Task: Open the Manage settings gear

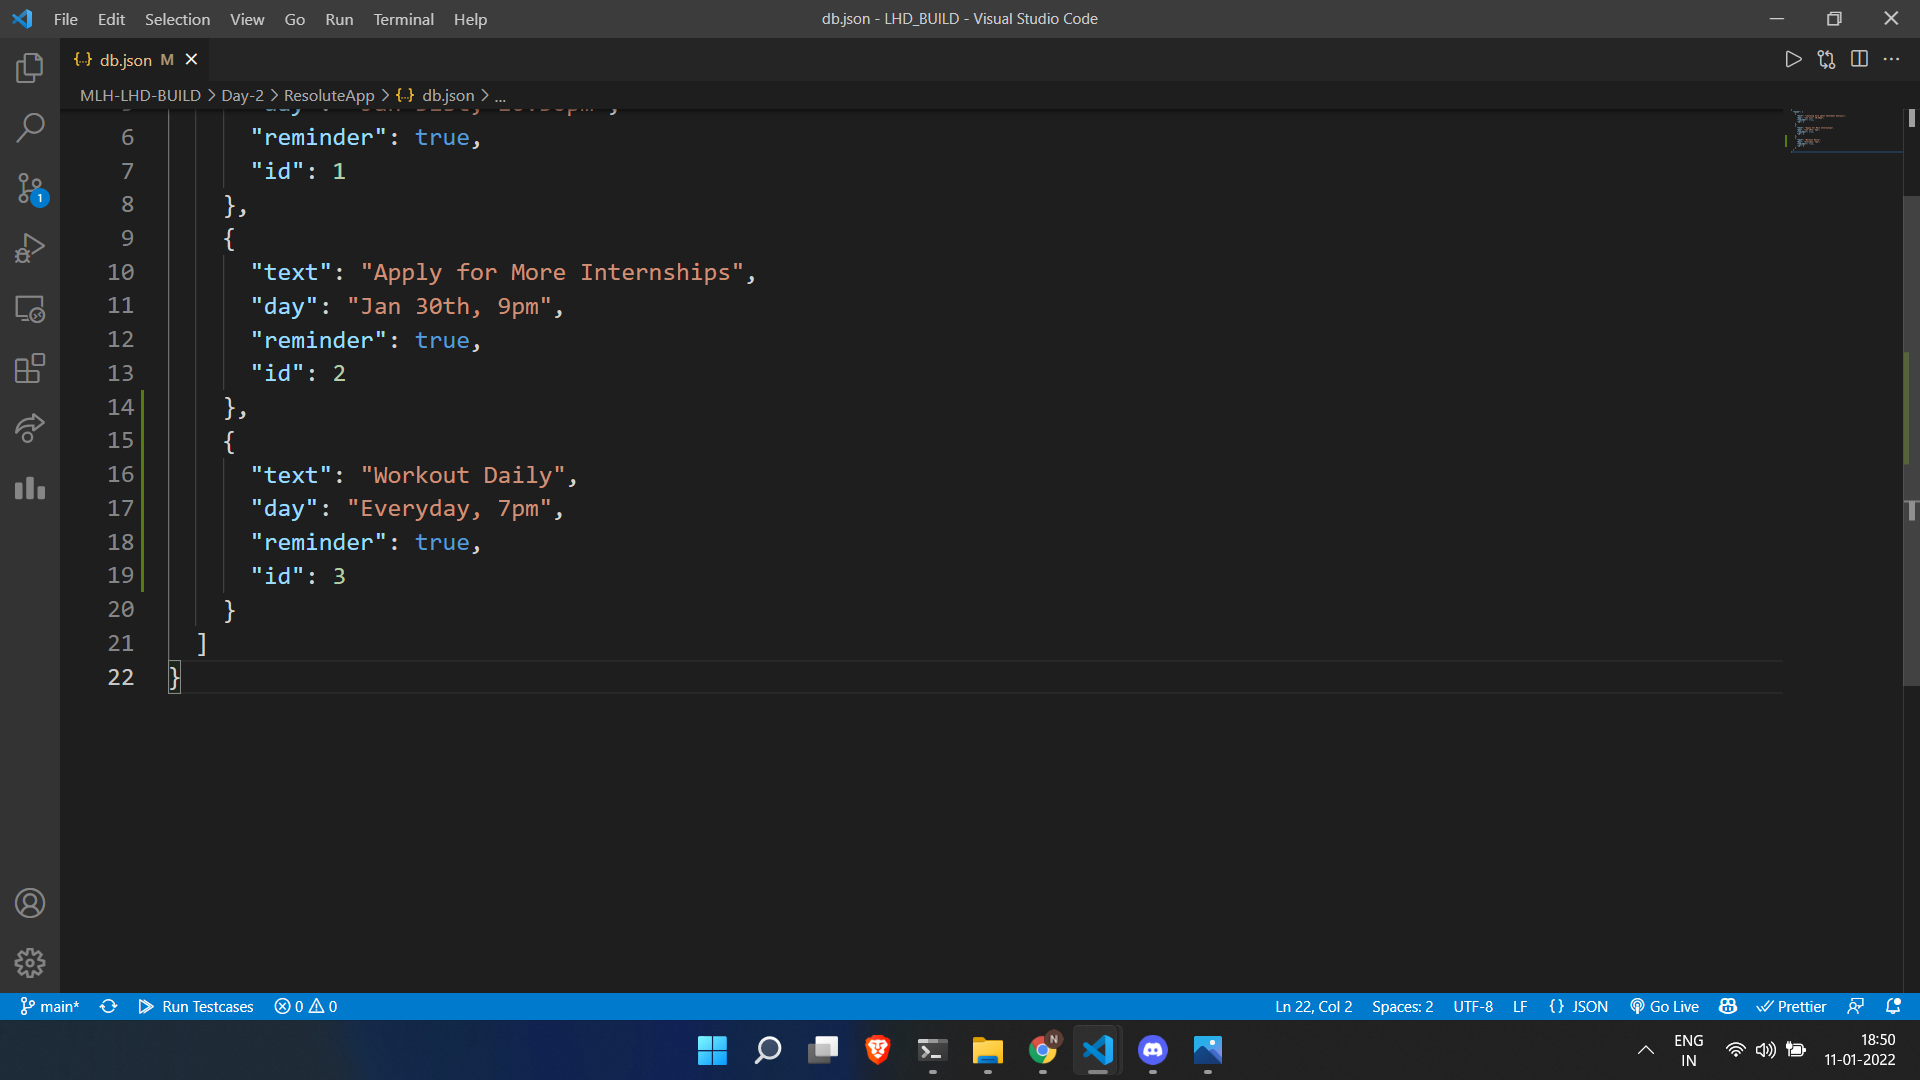Action: (x=30, y=963)
